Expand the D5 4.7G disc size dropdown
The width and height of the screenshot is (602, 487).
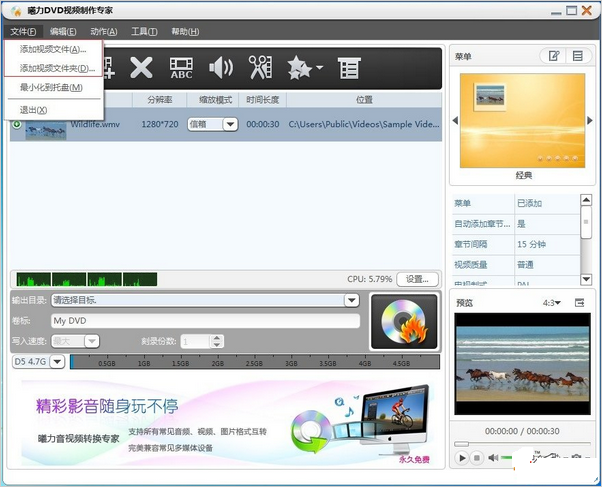pyautogui.click(x=57, y=361)
